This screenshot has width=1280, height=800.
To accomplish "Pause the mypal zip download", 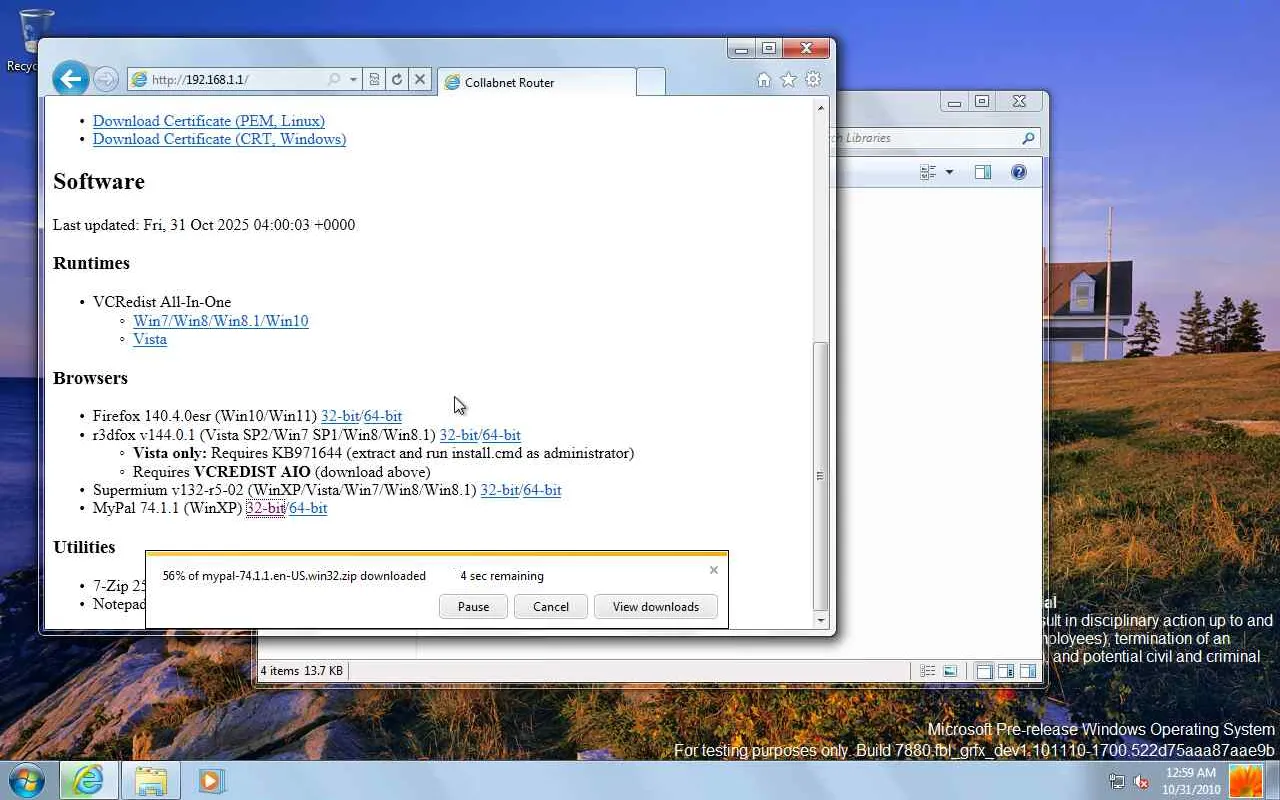I will coord(473,607).
